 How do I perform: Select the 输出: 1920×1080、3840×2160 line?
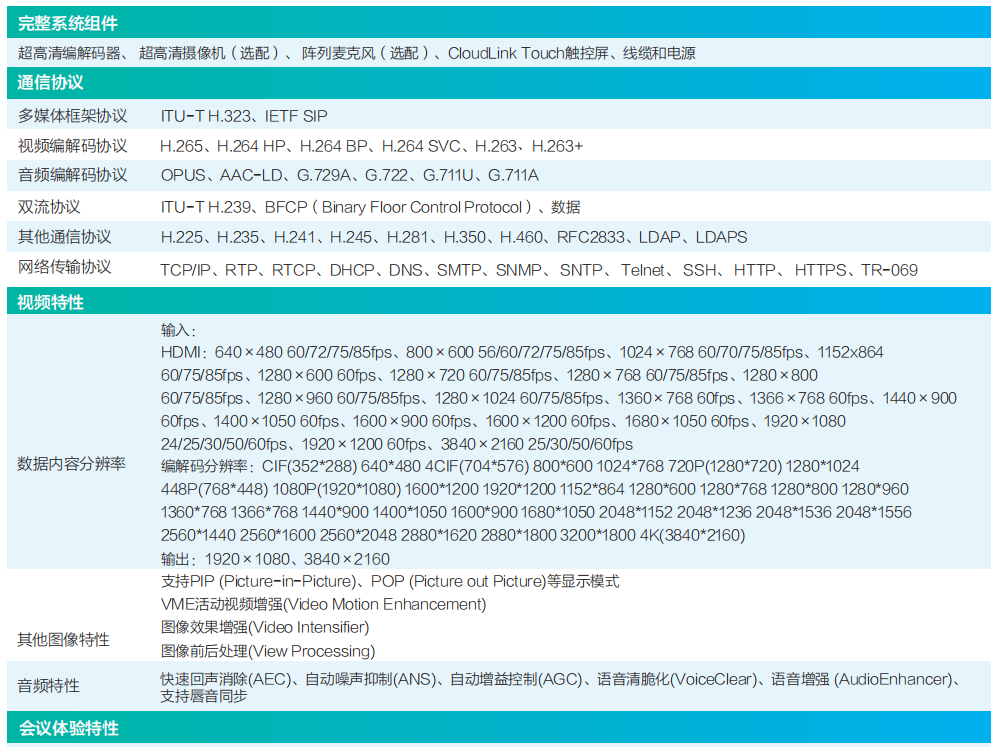click(x=275, y=559)
